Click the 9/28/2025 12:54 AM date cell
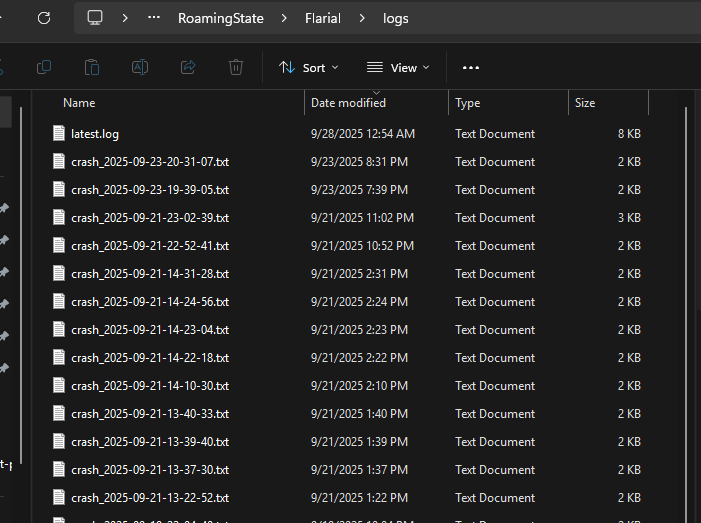This screenshot has width=701, height=523. (363, 134)
